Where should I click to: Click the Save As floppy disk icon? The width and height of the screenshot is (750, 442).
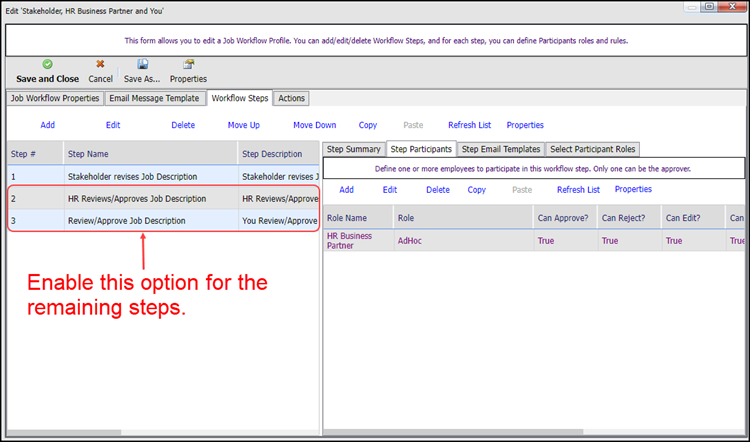143,64
